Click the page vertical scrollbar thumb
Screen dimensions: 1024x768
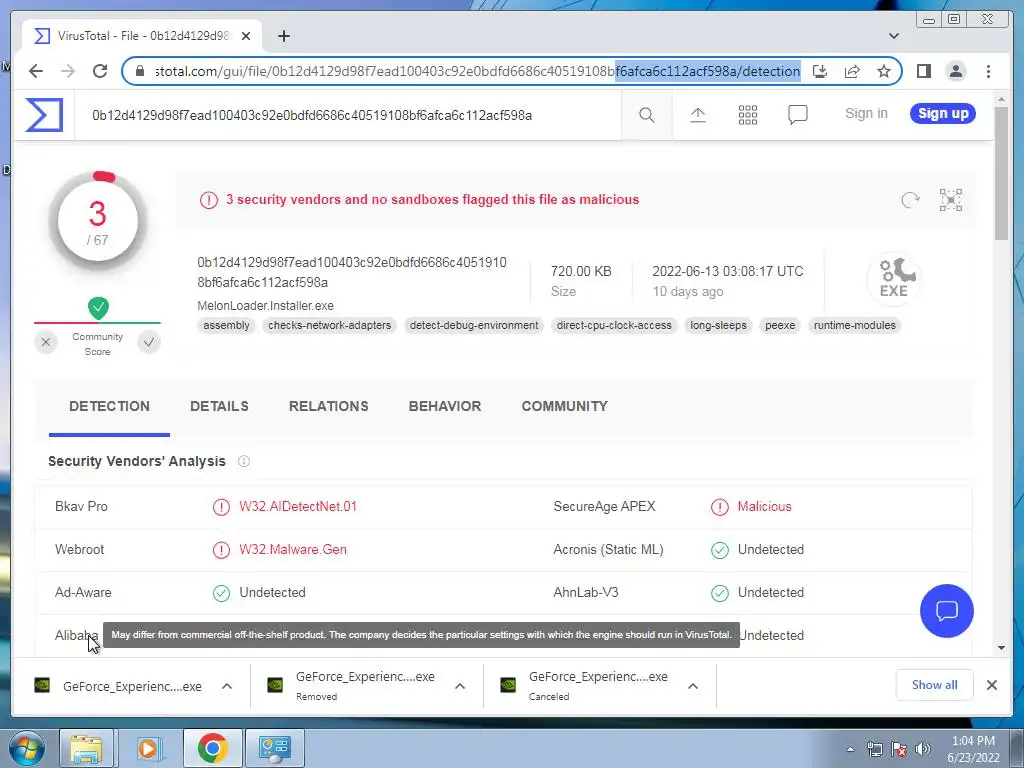[x=1001, y=173]
